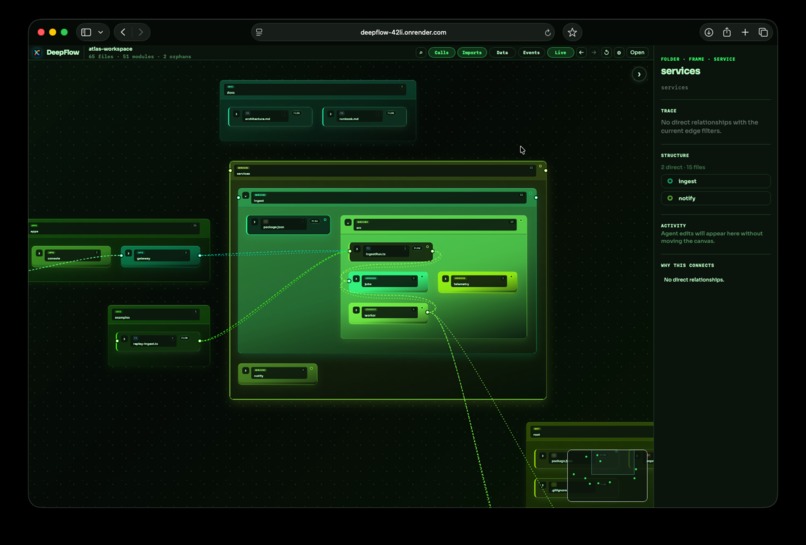Viewport: 806px width, 545px height.
Task: Click the right port of ingest frame
Action: (536, 197)
